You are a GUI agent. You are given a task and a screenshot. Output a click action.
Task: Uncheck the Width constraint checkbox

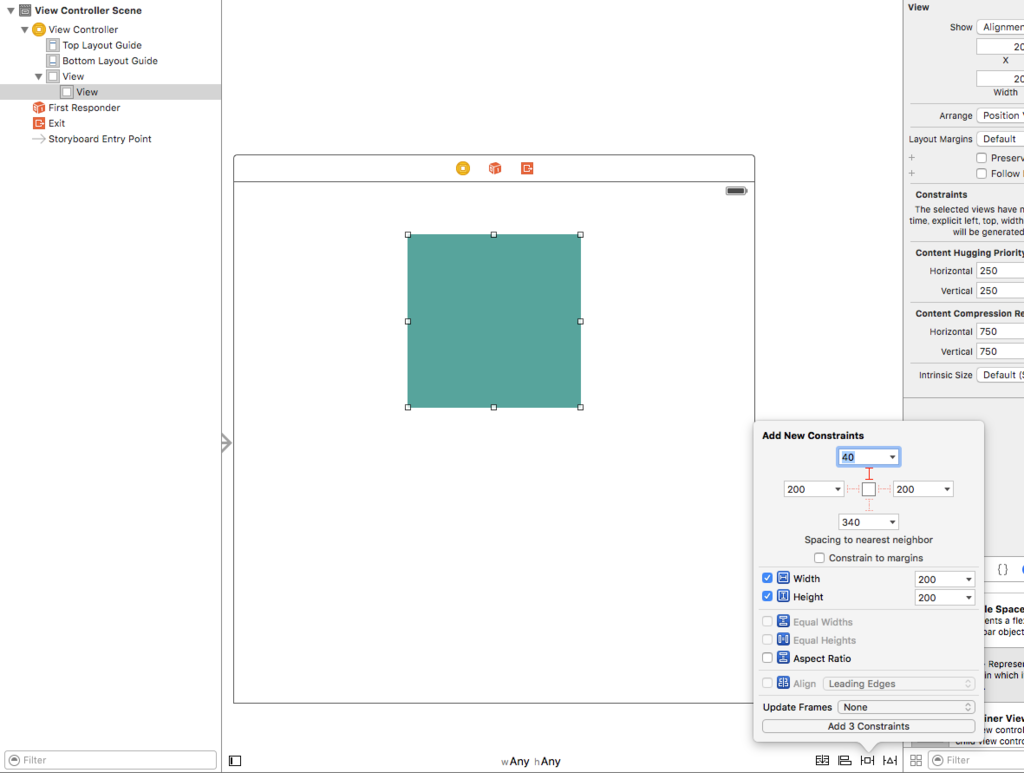click(x=767, y=578)
